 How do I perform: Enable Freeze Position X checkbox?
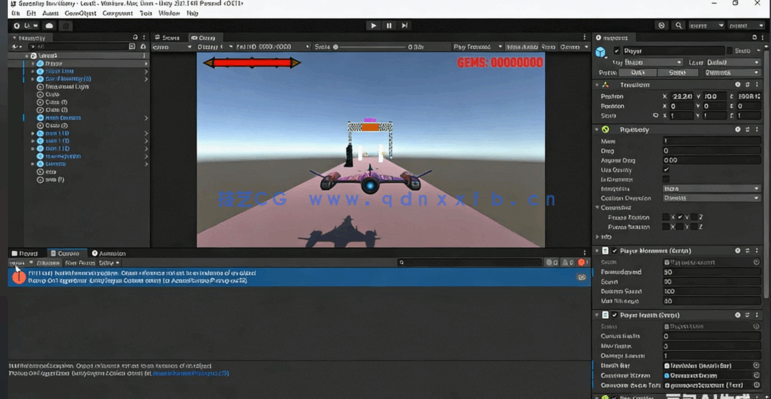pyautogui.click(x=666, y=217)
